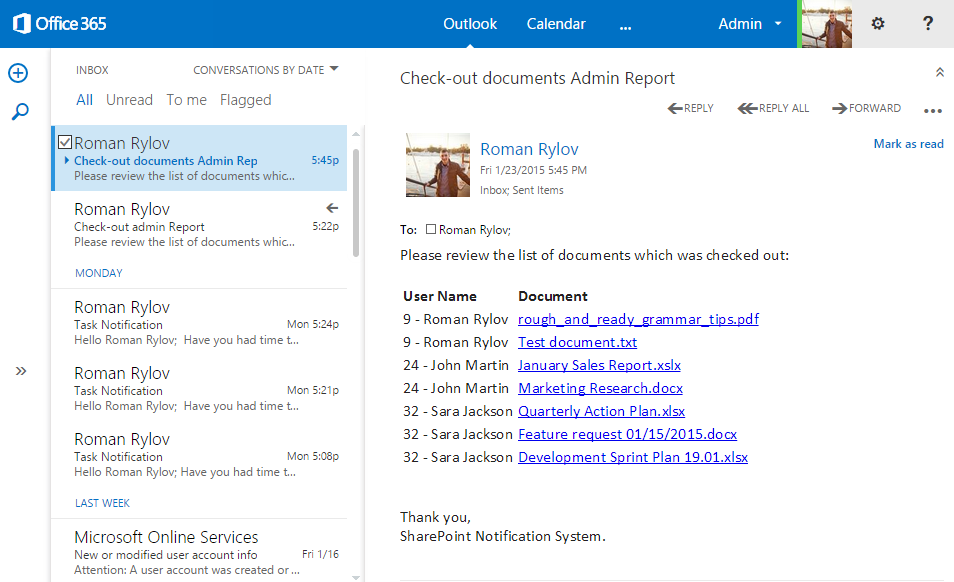Open more actions with the ellipsis icon

pos(933,110)
